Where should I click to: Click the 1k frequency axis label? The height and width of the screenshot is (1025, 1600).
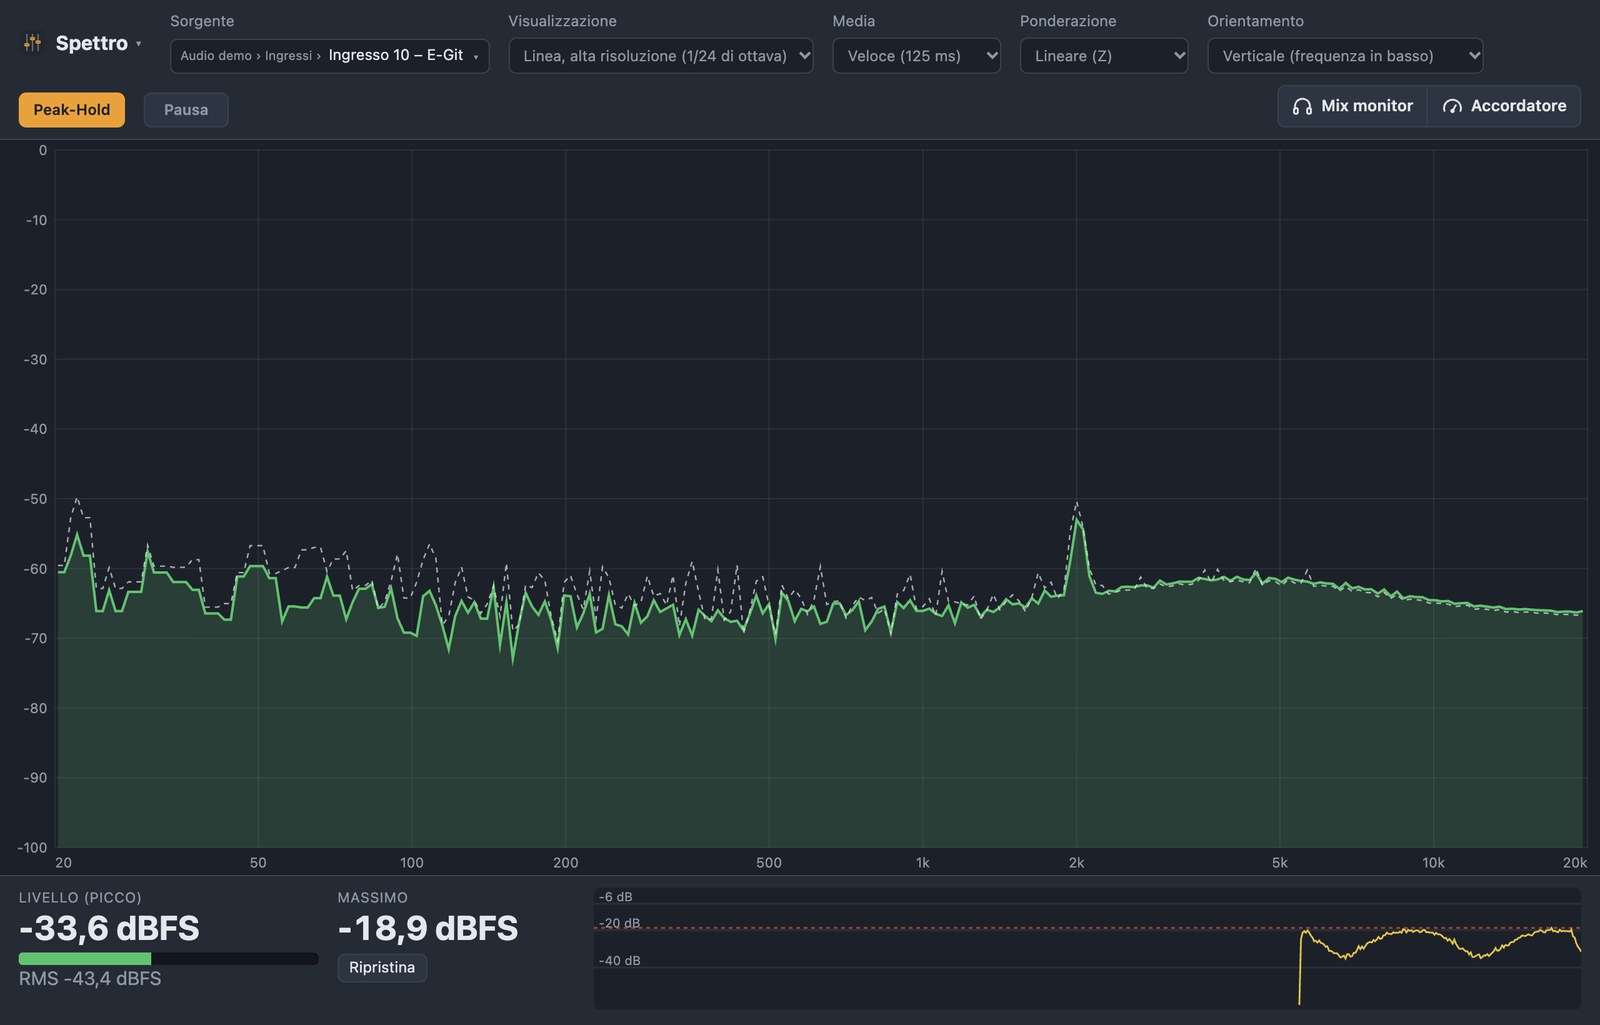pos(922,863)
